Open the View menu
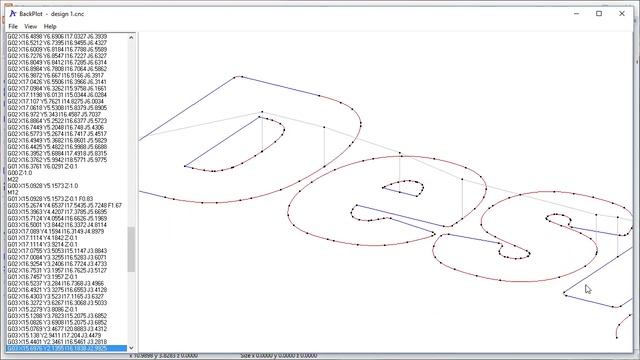The width and height of the screenshot is (640, 360). 31,27
